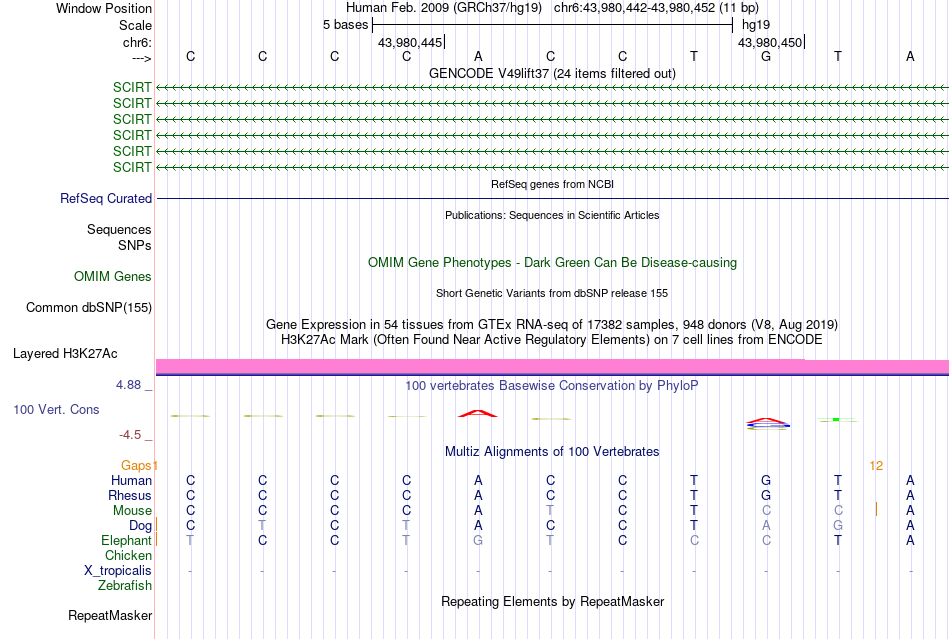Click position marker 43,980,445

pos(410,42)
